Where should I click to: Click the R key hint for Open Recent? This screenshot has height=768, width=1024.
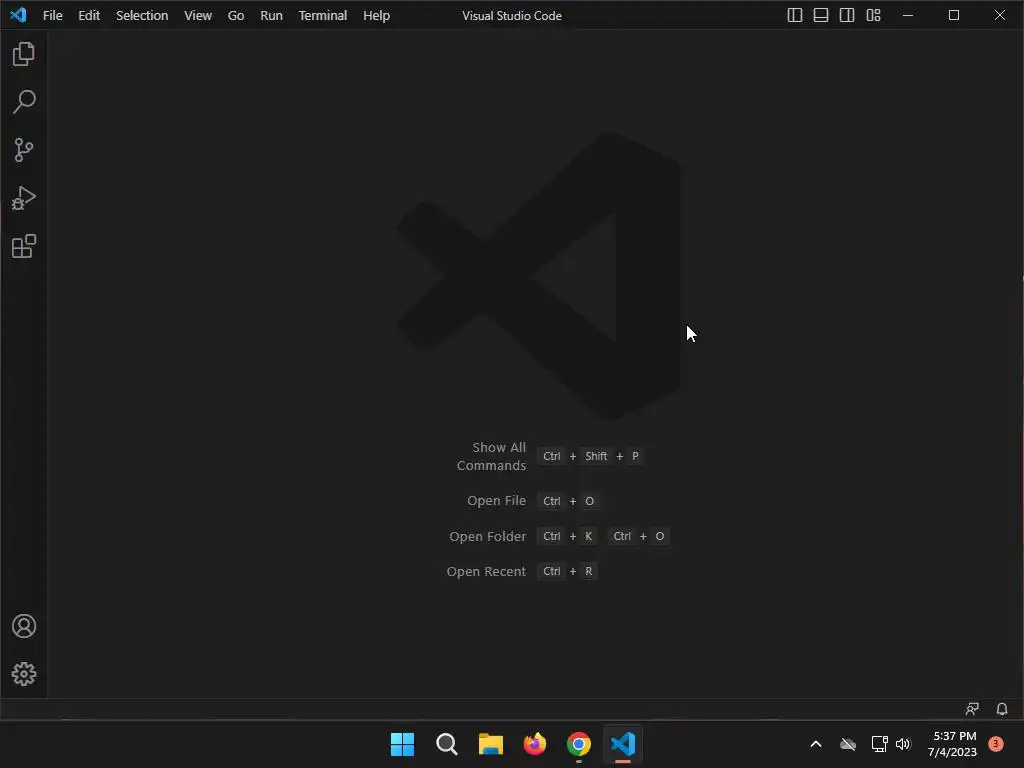tap(588, 571)
